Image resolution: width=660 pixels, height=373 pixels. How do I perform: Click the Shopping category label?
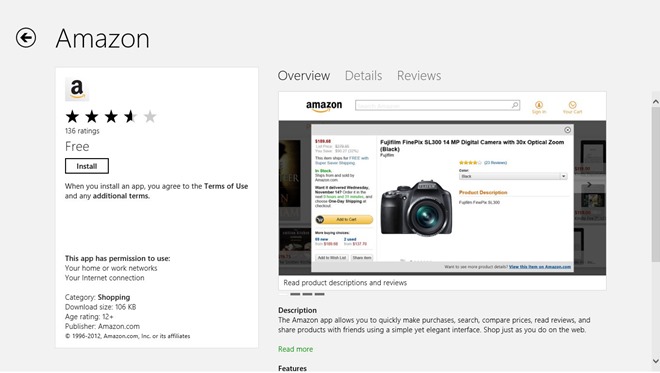click(x=114, y=297)
